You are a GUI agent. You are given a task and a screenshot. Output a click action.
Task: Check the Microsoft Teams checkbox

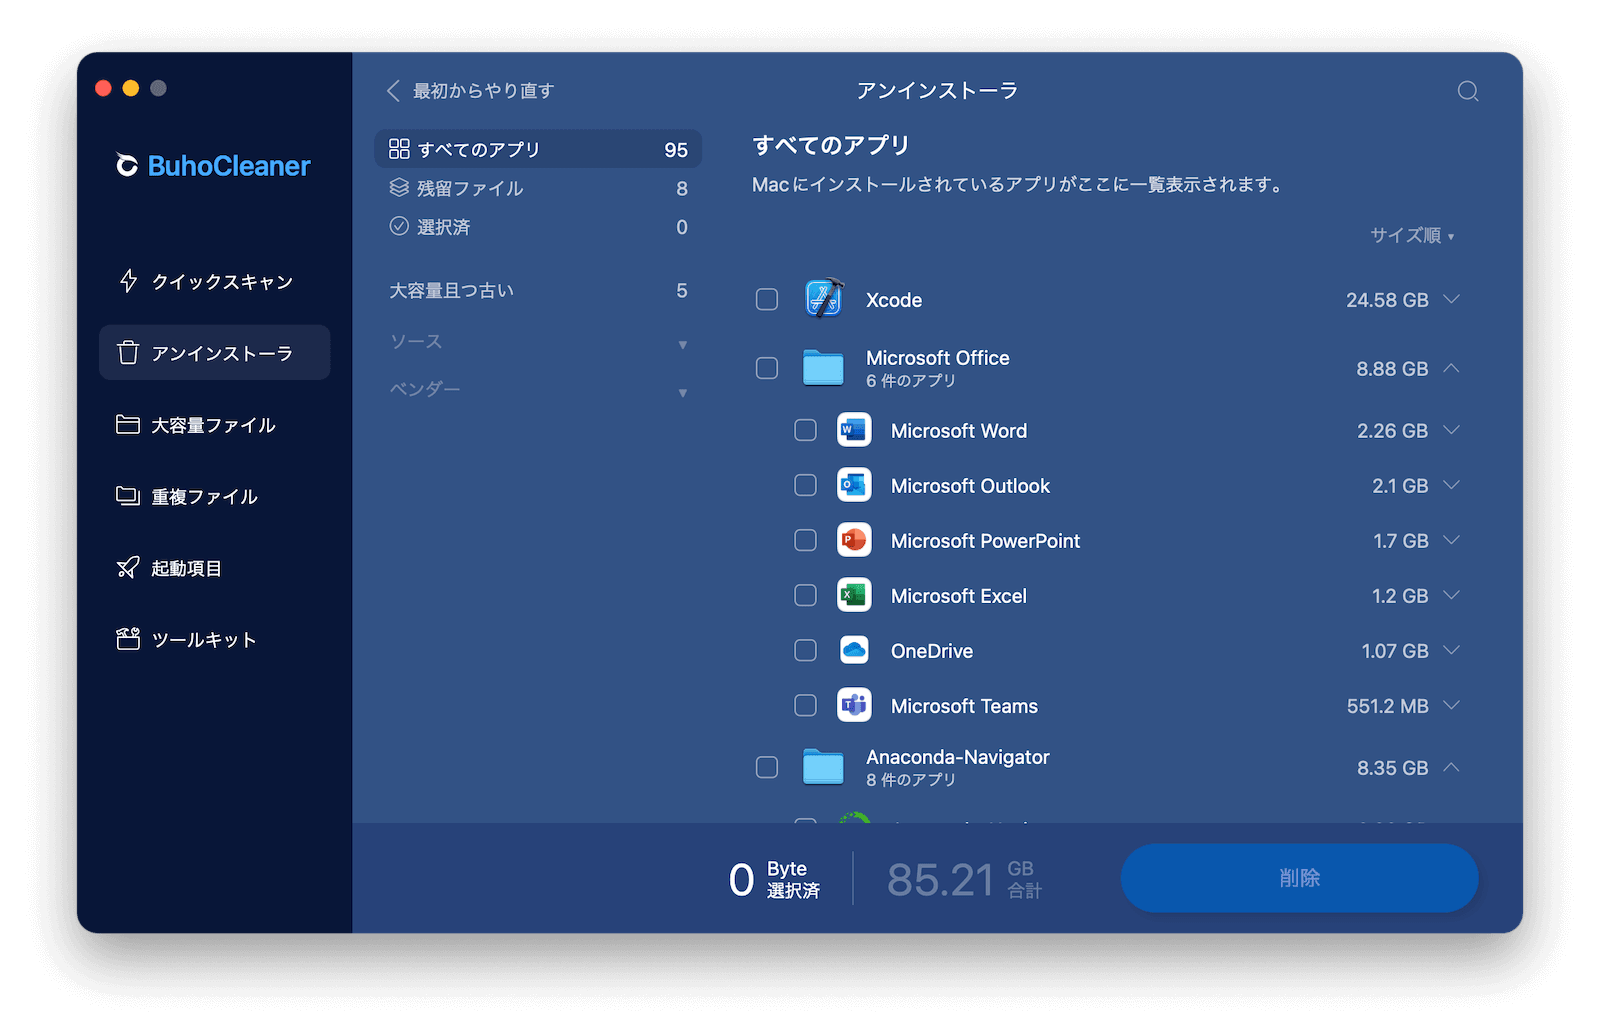tap(805, 705)
